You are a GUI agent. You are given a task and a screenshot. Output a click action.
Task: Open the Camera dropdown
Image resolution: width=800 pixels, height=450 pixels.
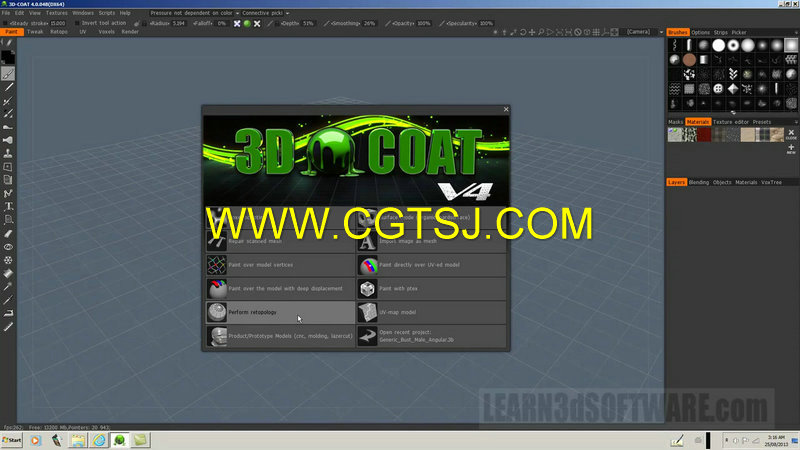click(644, 32)
